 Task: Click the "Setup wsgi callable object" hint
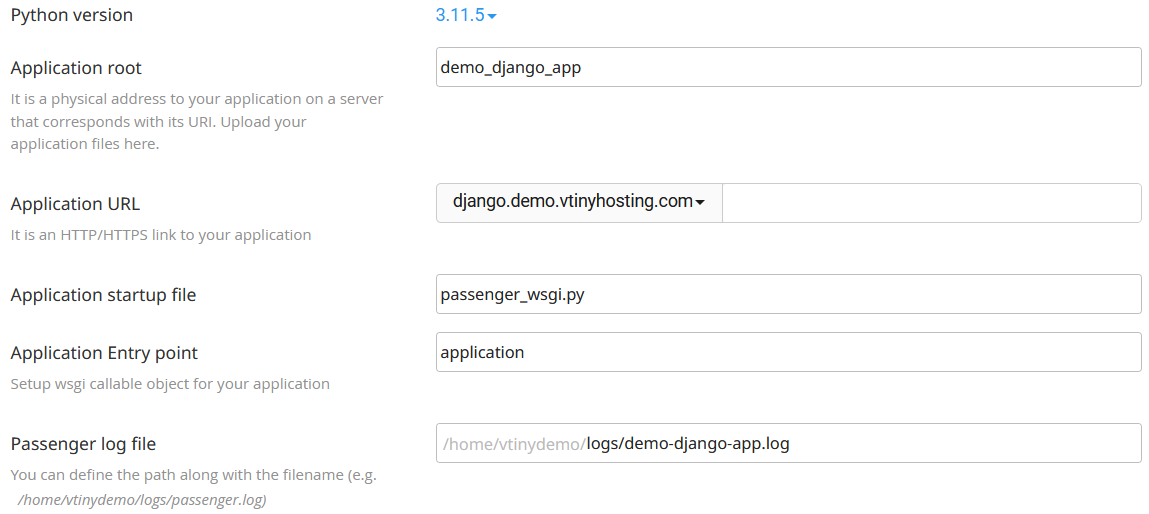click(x=169, y=384)
